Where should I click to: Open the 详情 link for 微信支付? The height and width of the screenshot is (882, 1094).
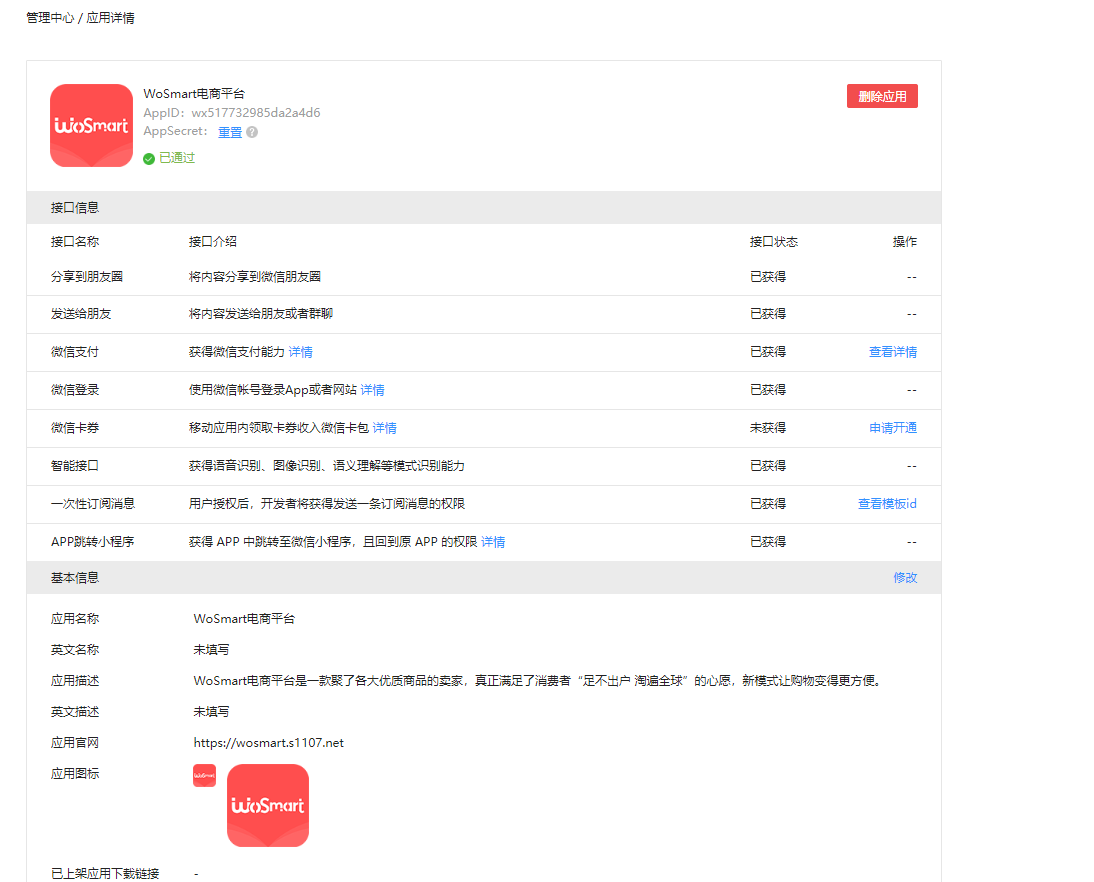click(x=300, y=352)
